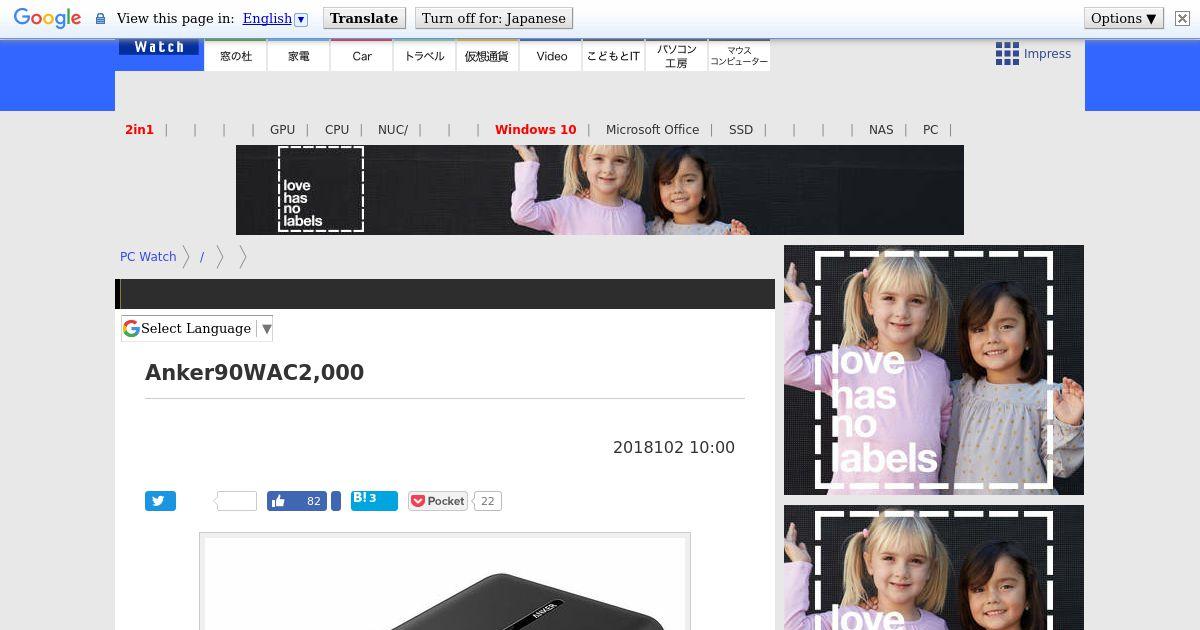Viewport: 1200px width, 630px height.
Task: Open the マウスコンピューター site tab
Action: tap(739, 56)
